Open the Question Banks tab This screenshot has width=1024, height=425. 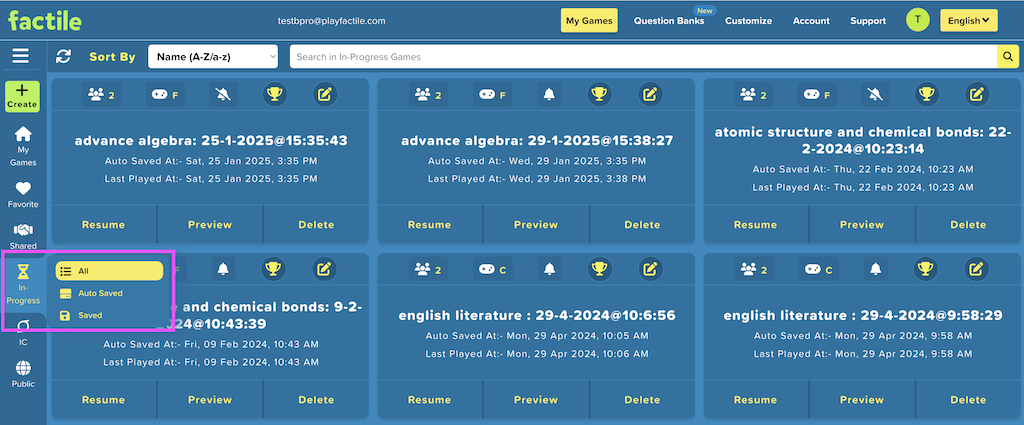[x=669, y=21]
